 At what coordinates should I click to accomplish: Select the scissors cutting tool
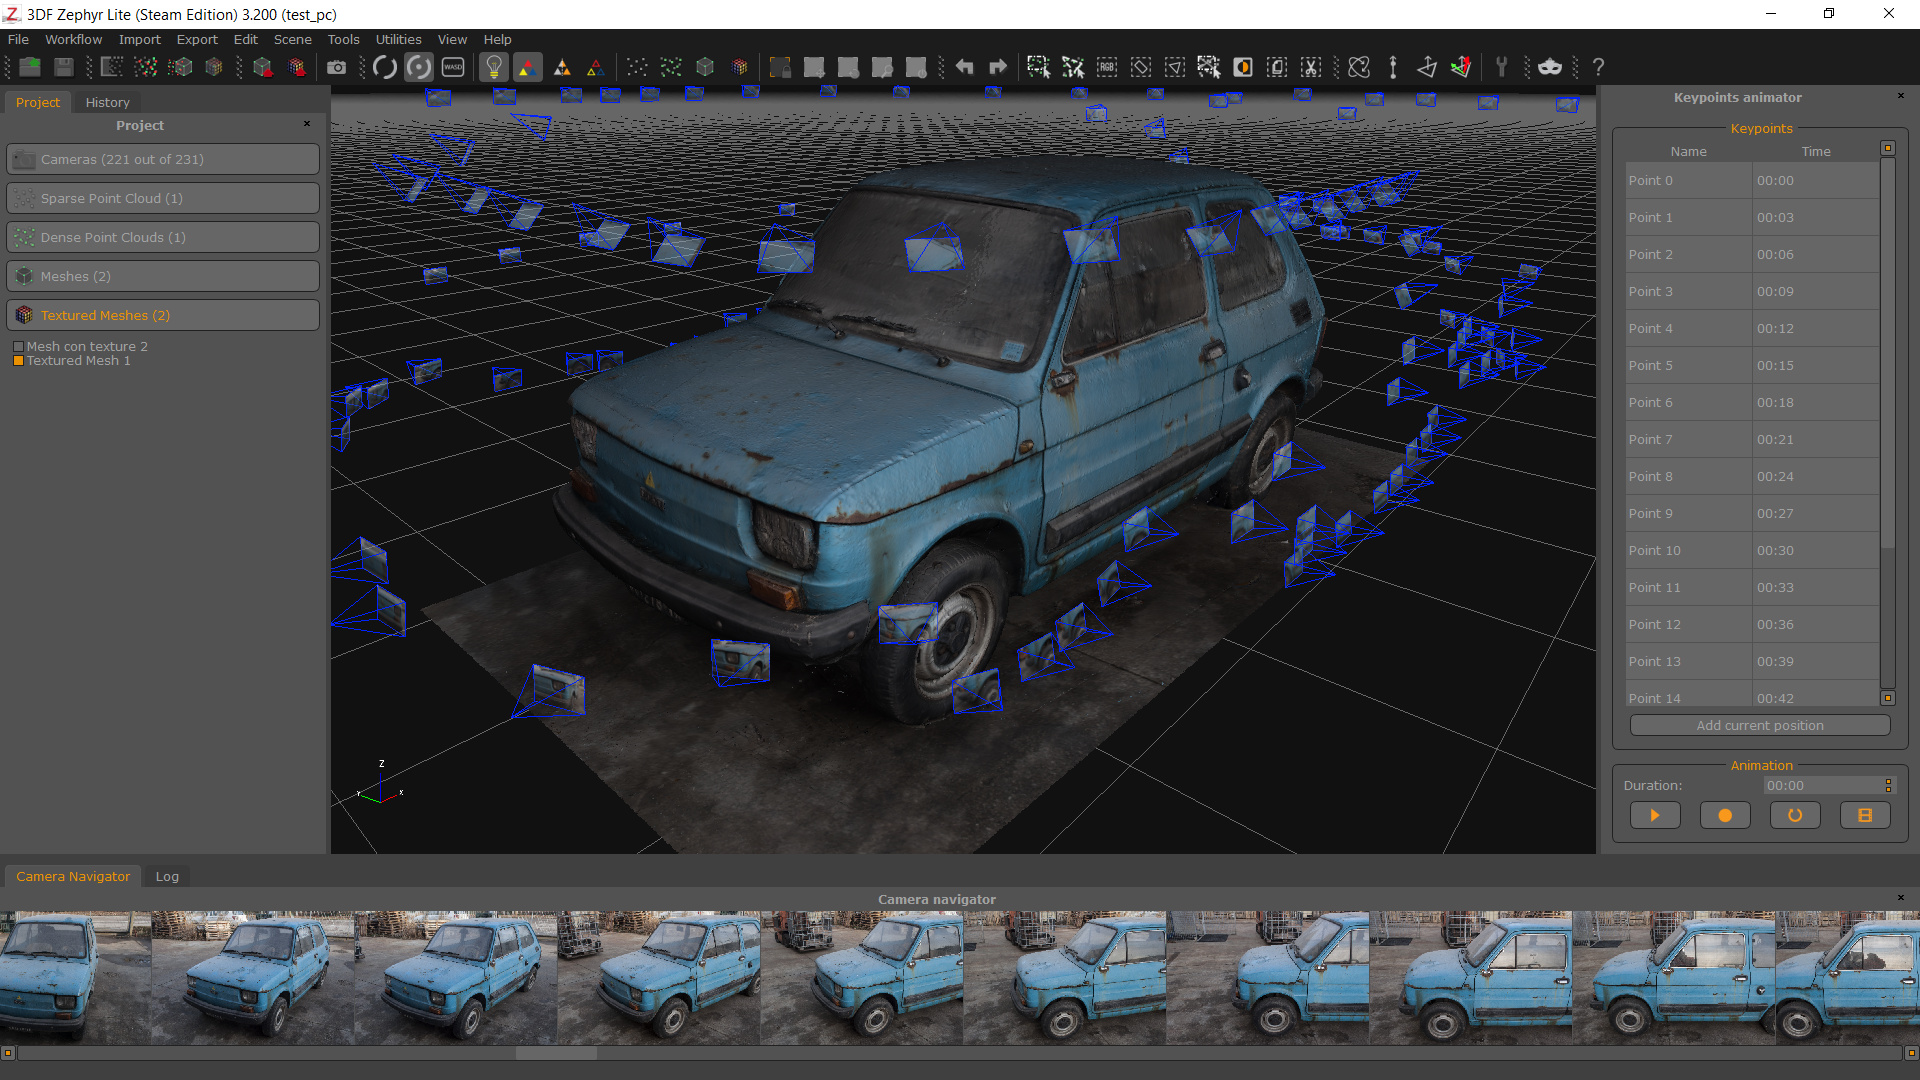1311,67
